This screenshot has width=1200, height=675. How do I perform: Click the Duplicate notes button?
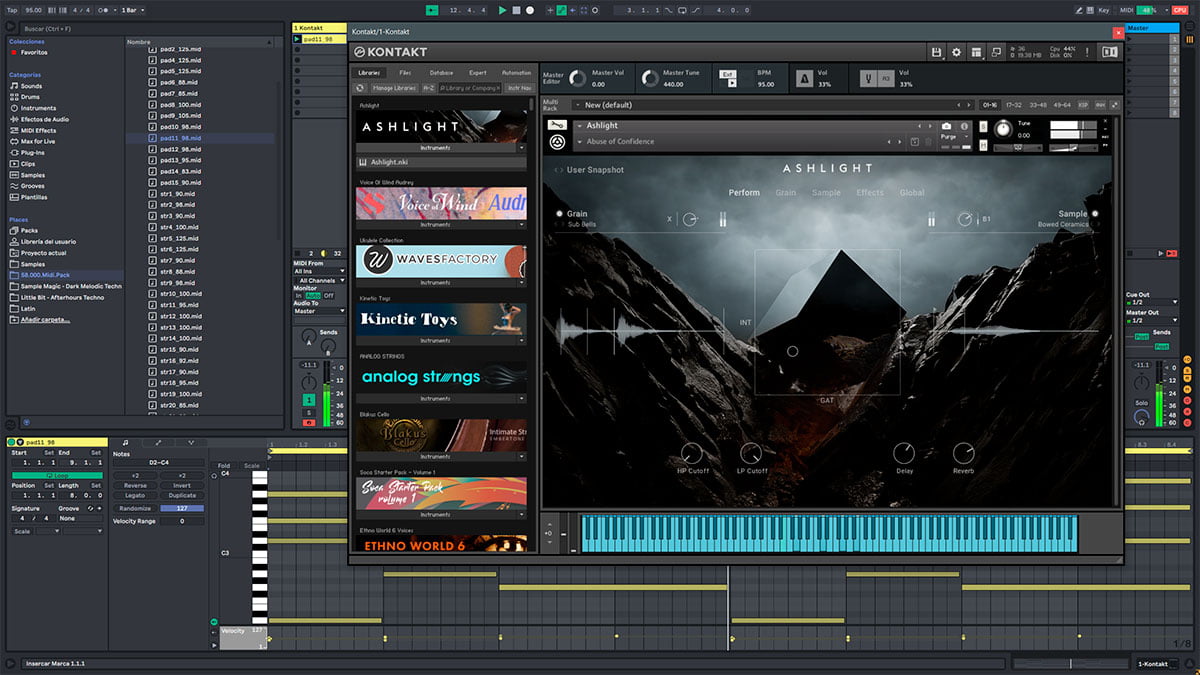tap(182, 496)
